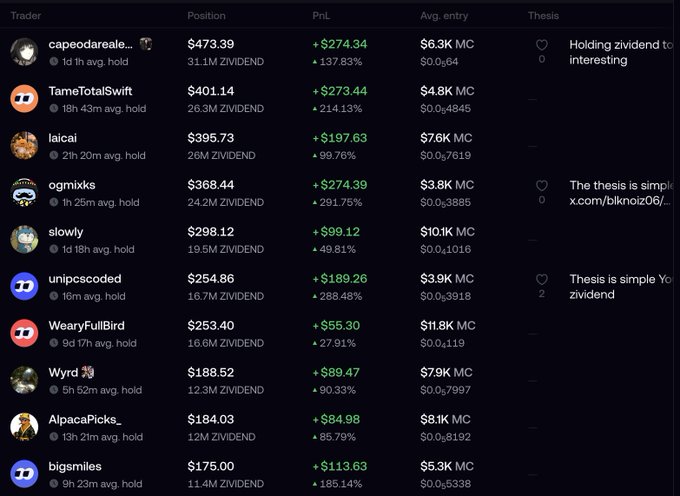
Task: Select PnL value +$197.63
Action: (x=340, y=138)
